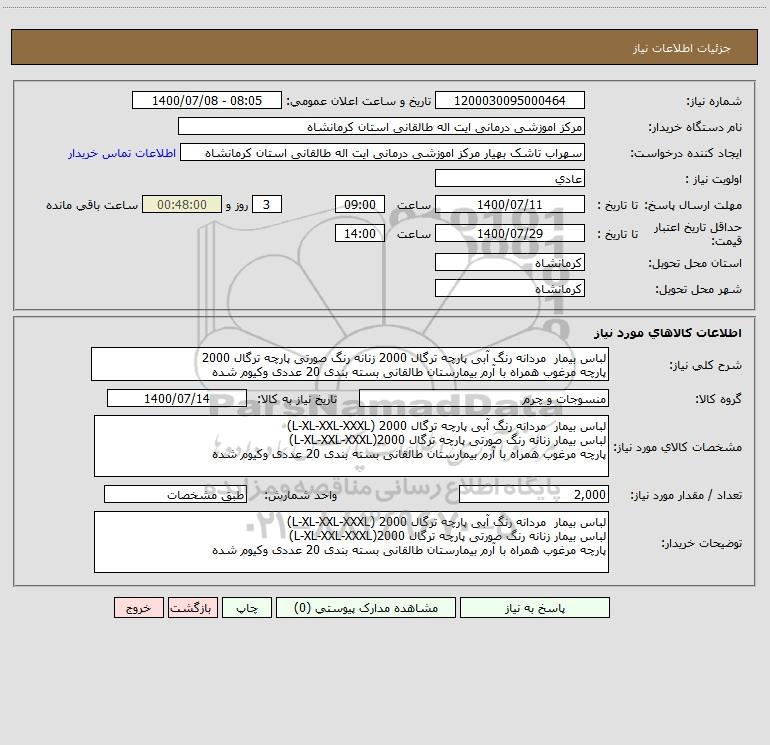Click the حداقل تاریخ اعتبار قیمت label

point(697,234)
